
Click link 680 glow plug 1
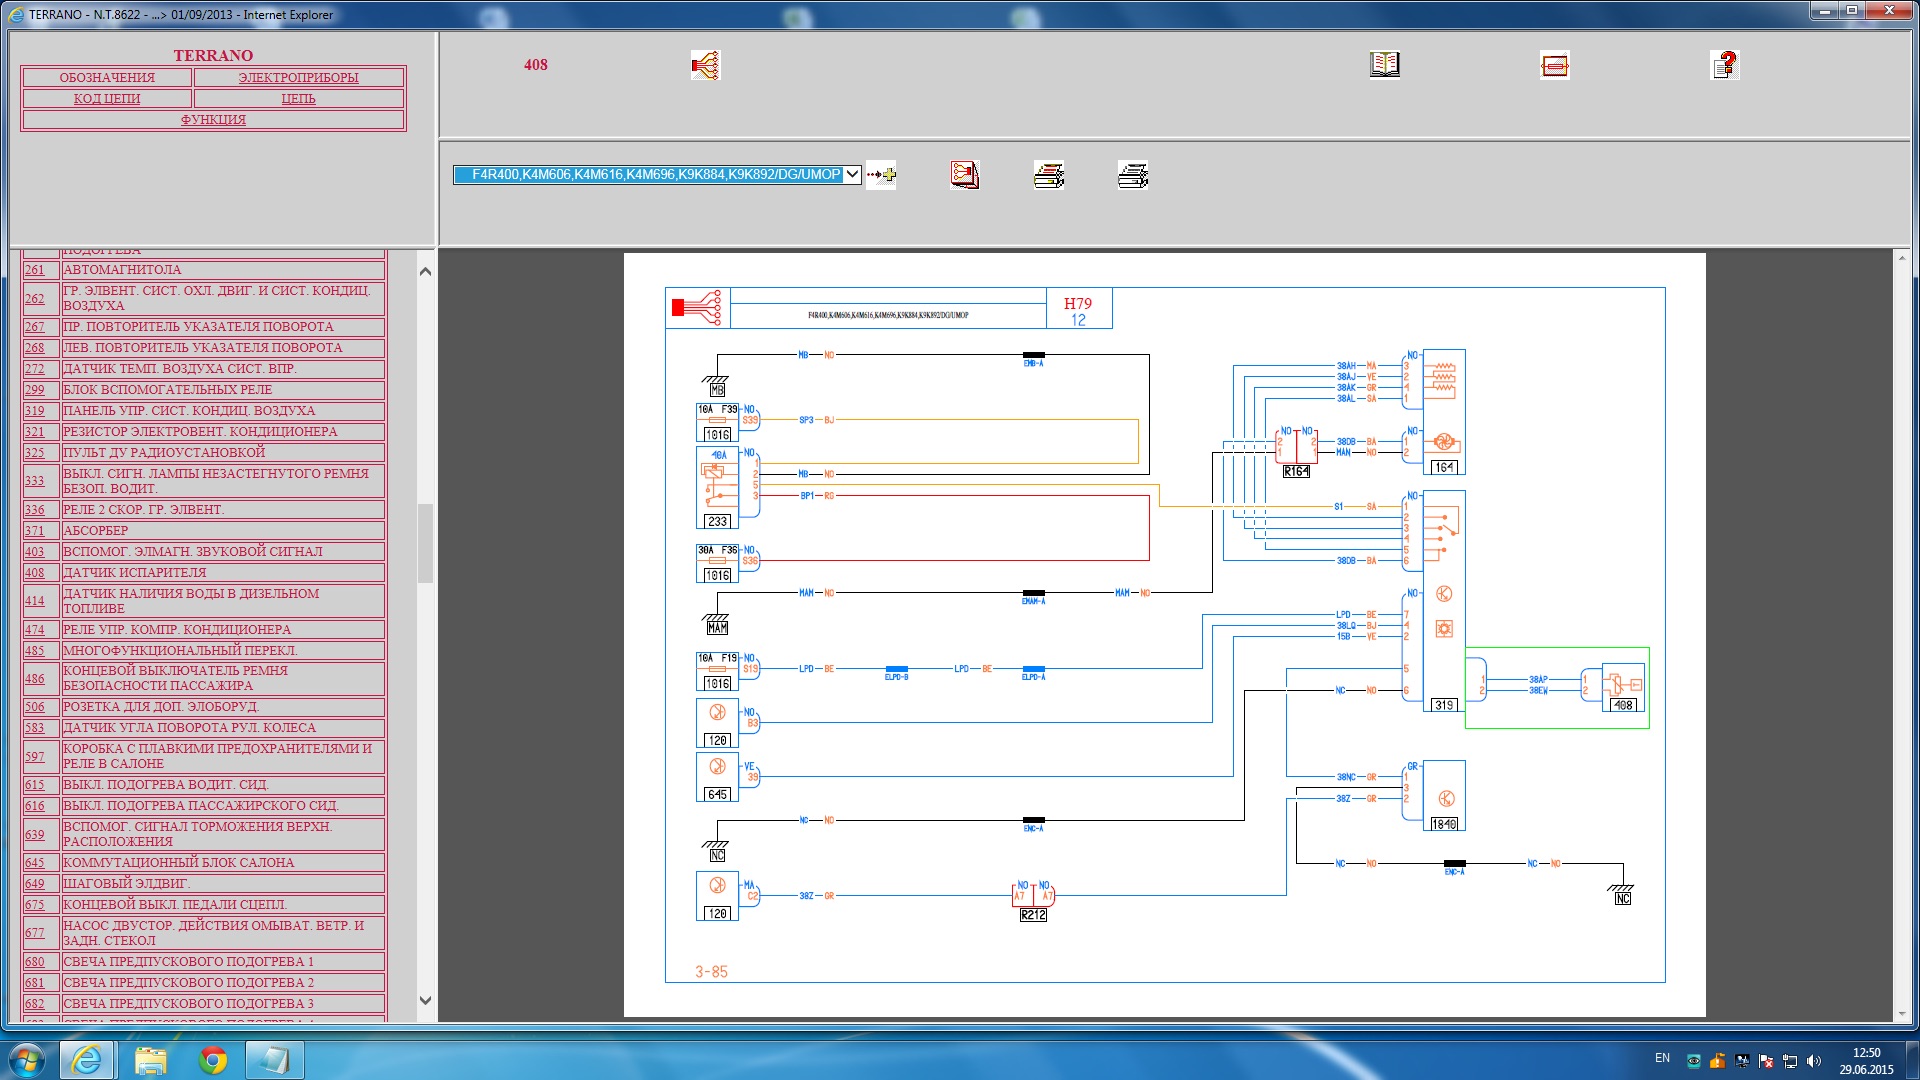[35, 962]
